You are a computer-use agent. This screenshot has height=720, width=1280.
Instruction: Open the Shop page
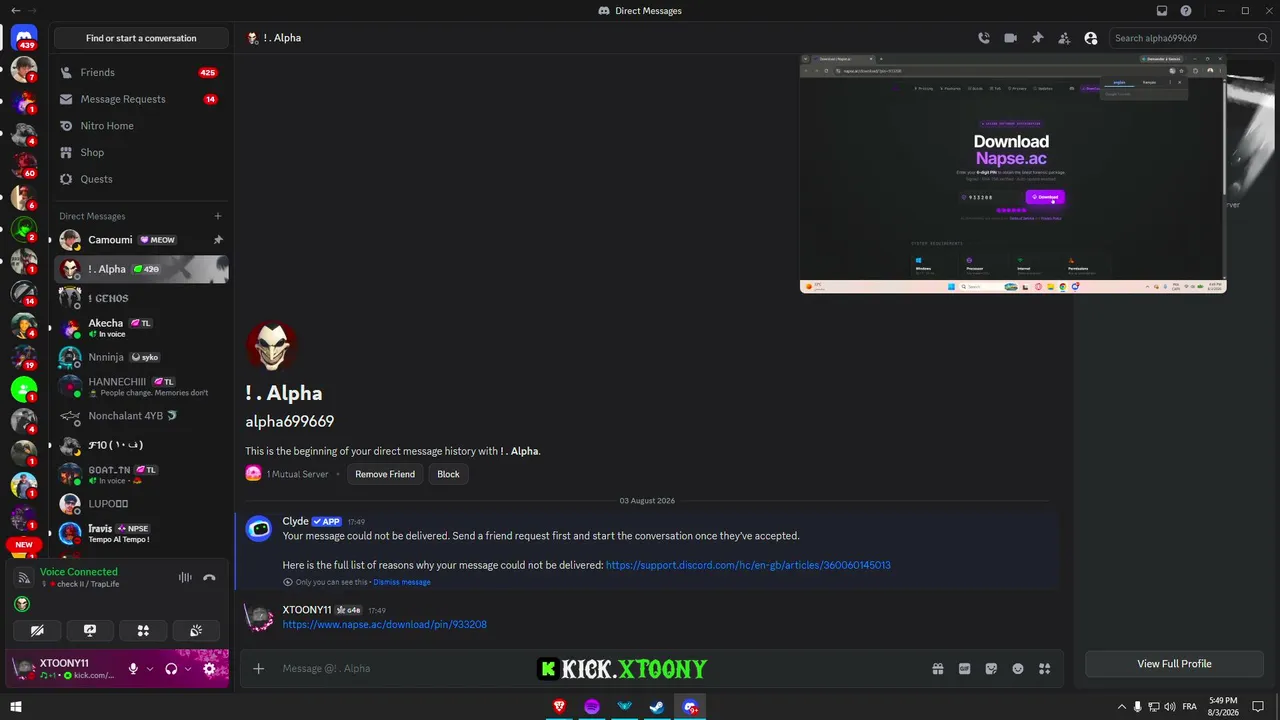tap(141, 152)
